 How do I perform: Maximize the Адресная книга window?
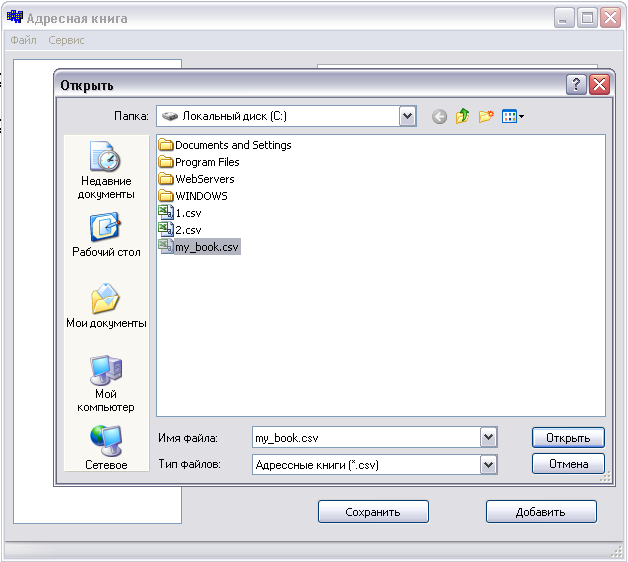point(587,18)
